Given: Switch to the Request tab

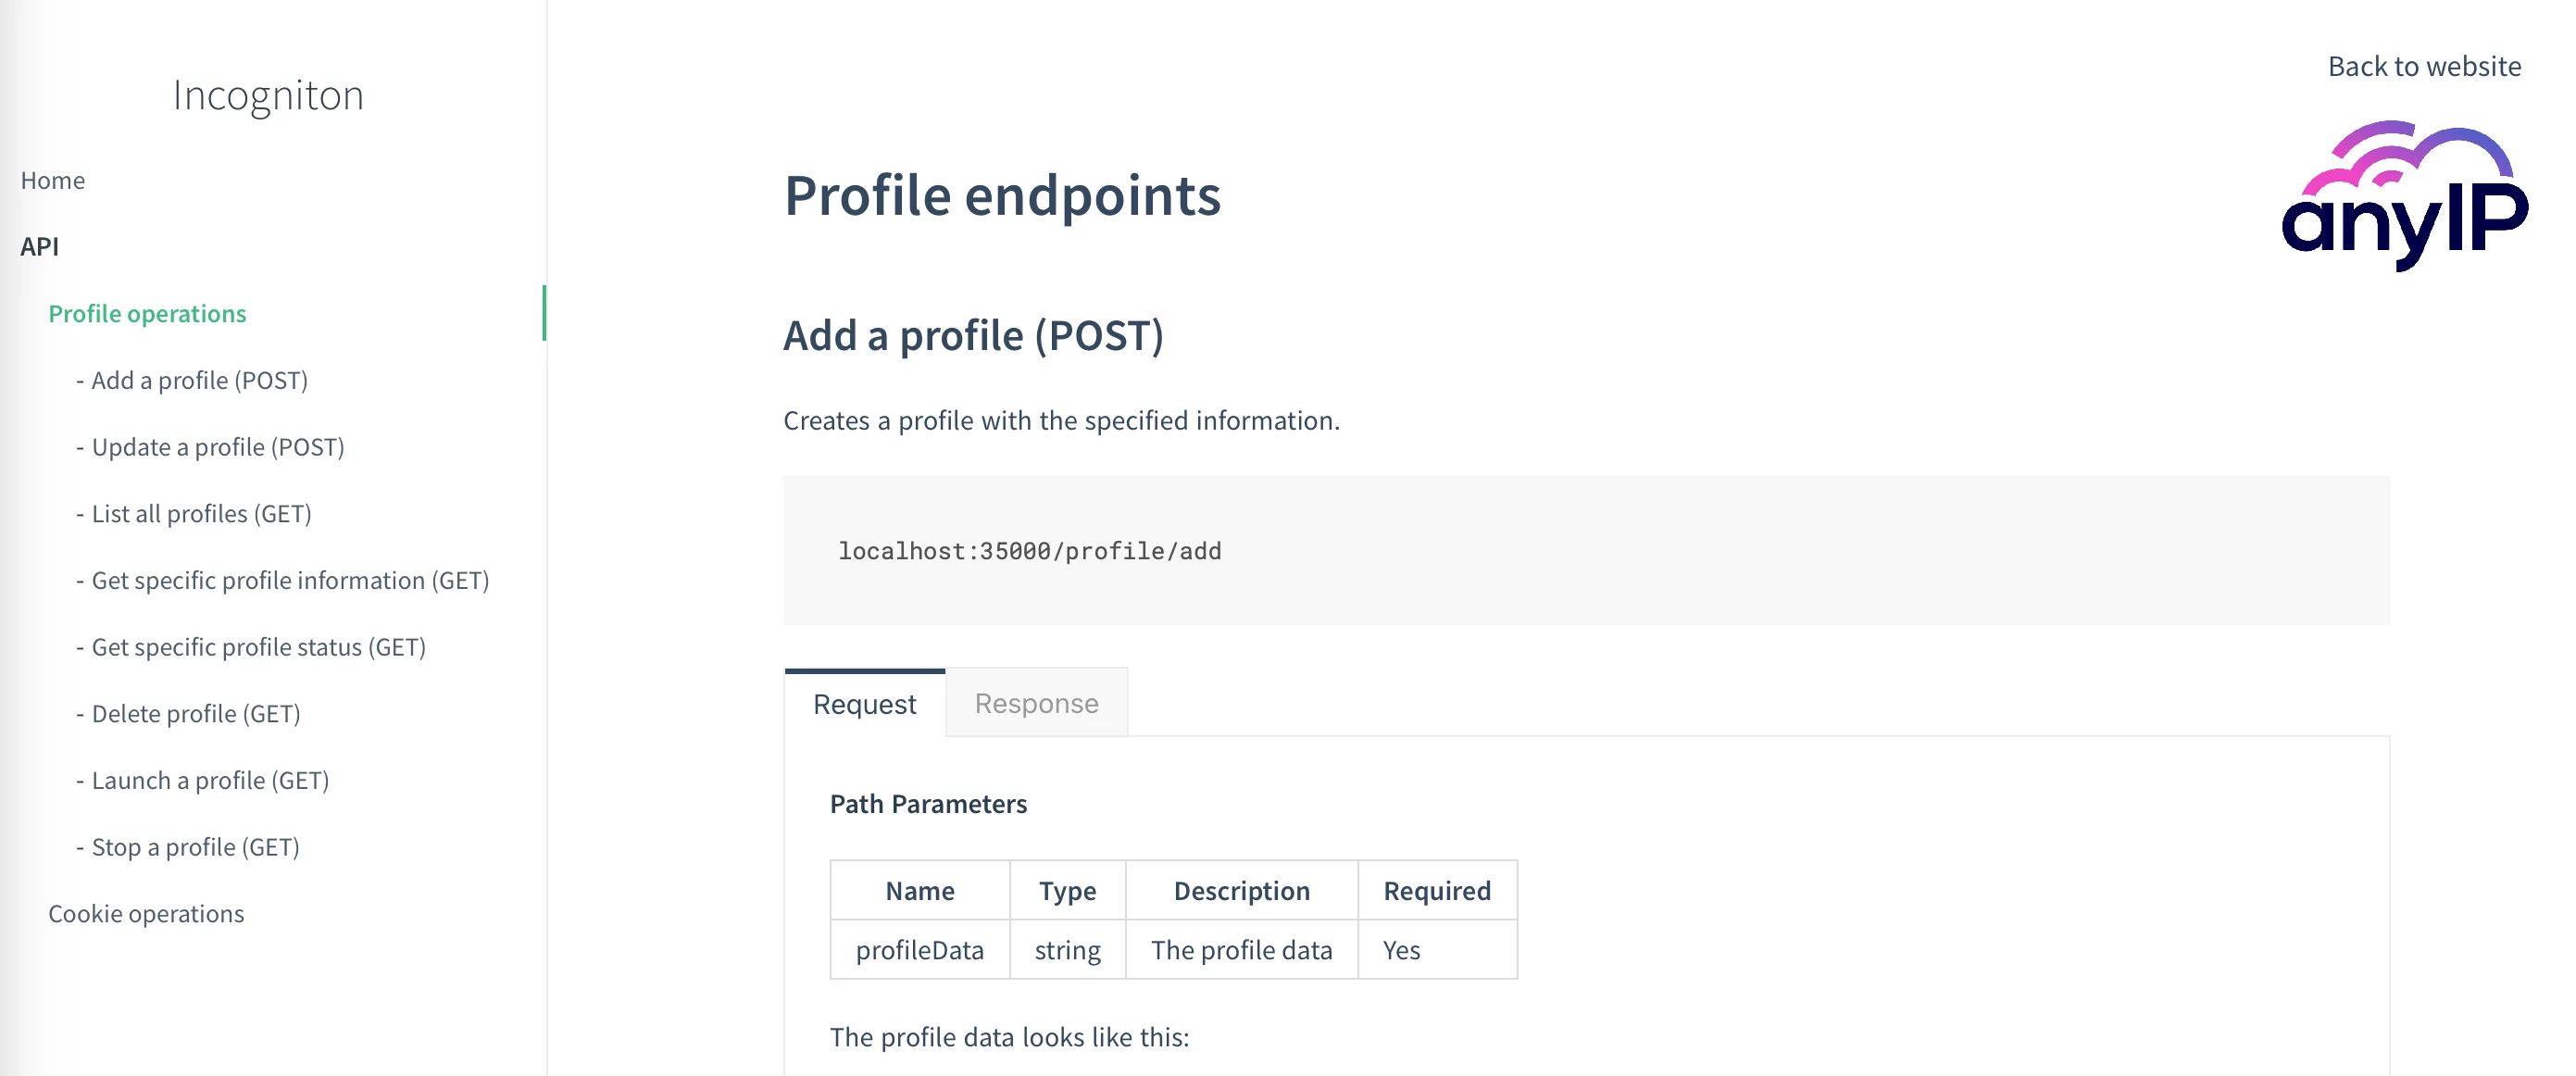Looking at the screenshot, I should (x=864, y=703).
